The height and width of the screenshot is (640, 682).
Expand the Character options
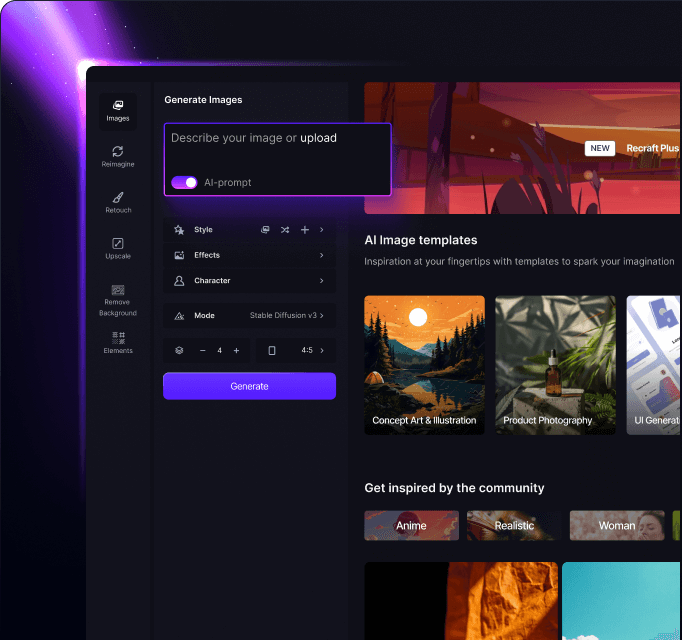click(x=249, y=281)
